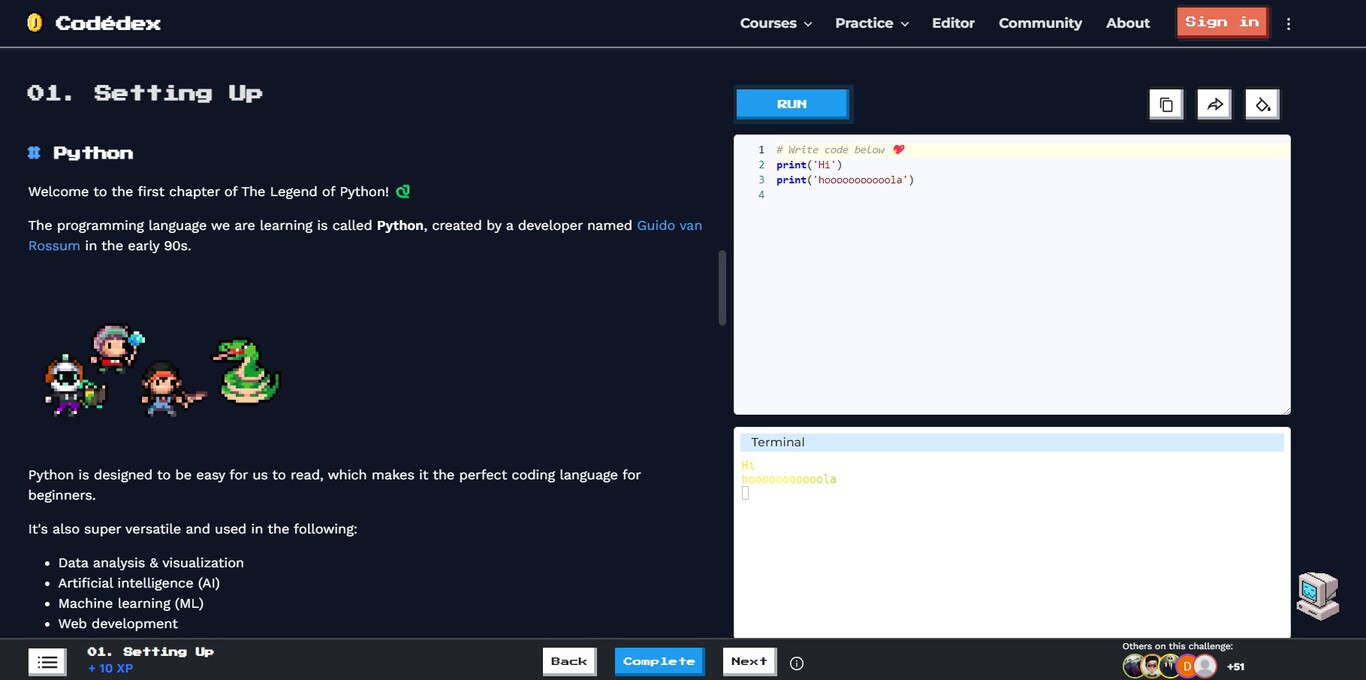Open the Guido van Rossum link
This screenshot has width=1366, height=680.
coord(669,226)
